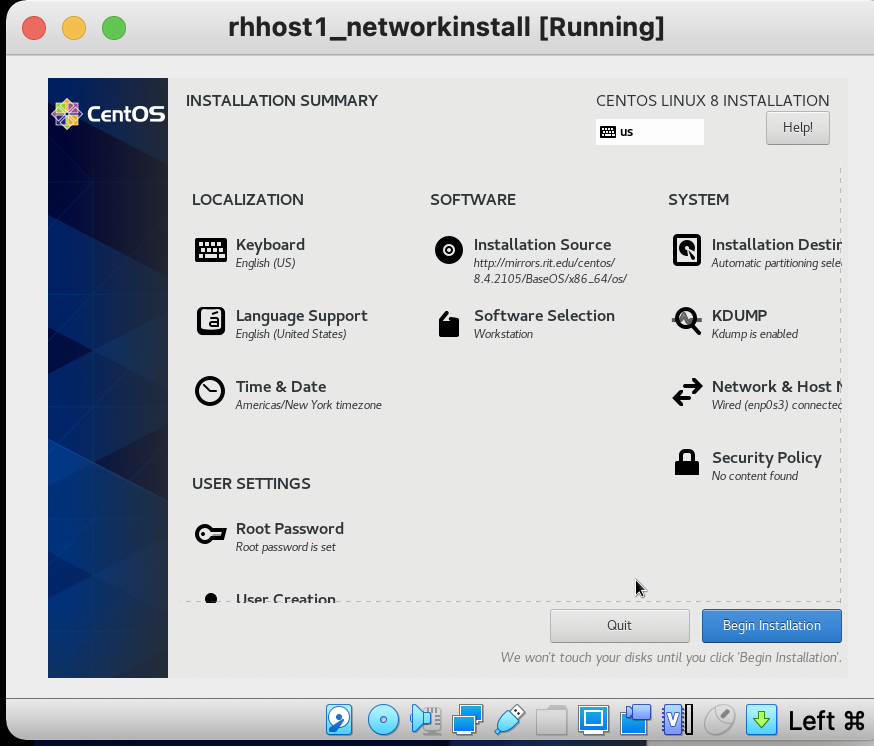Click the Quit button
This screenshot has width=874, height=746.
pyautogui.click(x=619, y=626)
